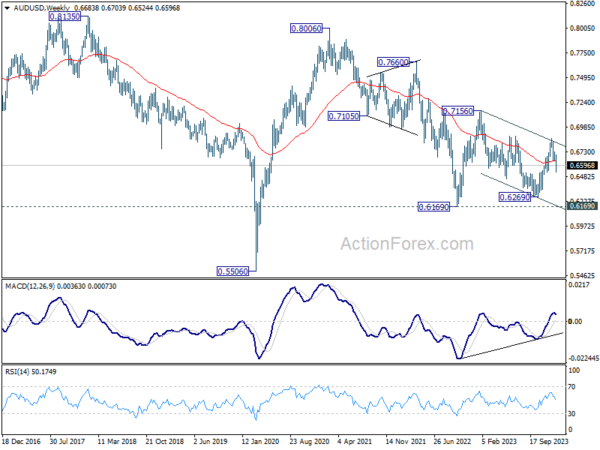Click the current price 0.65968 axis marker

pos(582,166)
